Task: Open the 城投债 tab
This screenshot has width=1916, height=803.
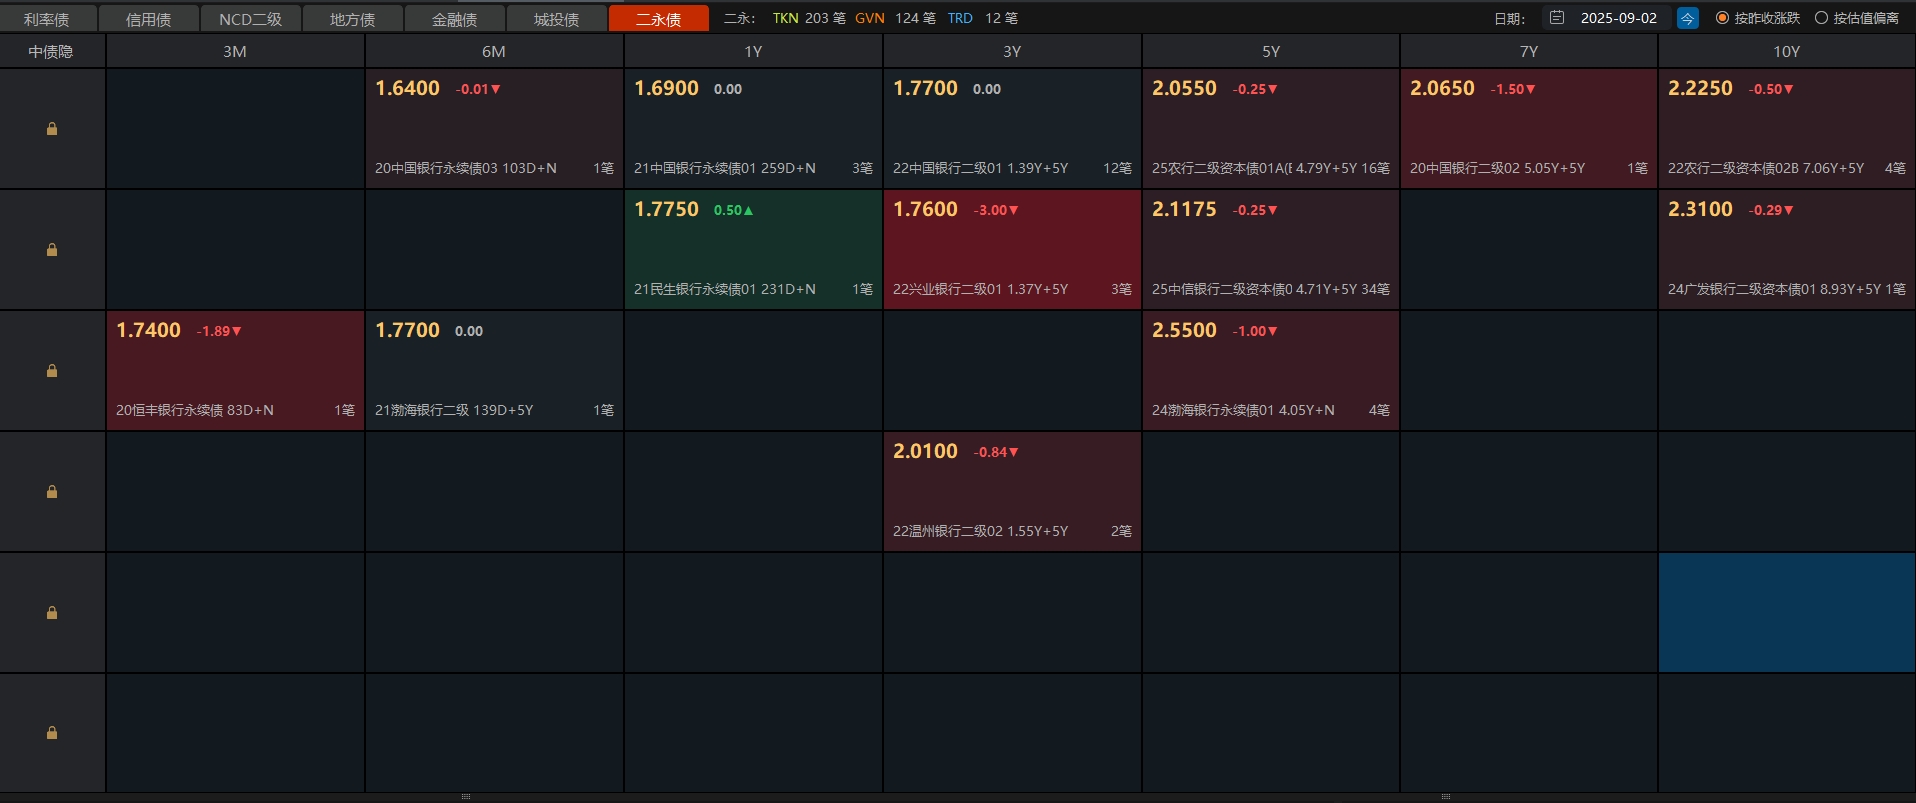Action: click(x=556, y=19)
